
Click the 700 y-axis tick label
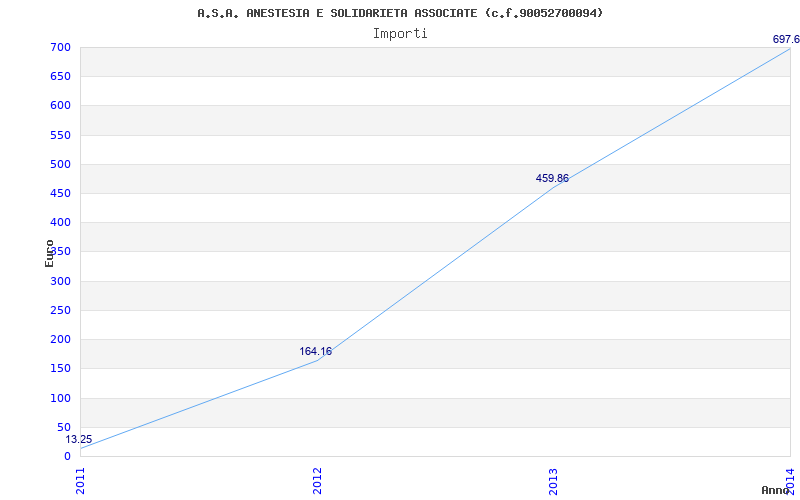click(61, 47)
